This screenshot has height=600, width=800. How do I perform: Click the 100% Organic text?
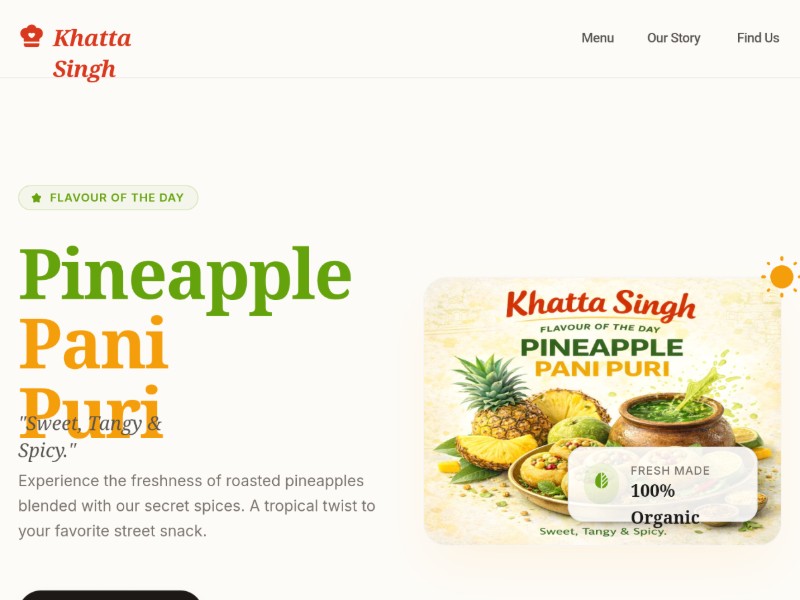(665, 504)
